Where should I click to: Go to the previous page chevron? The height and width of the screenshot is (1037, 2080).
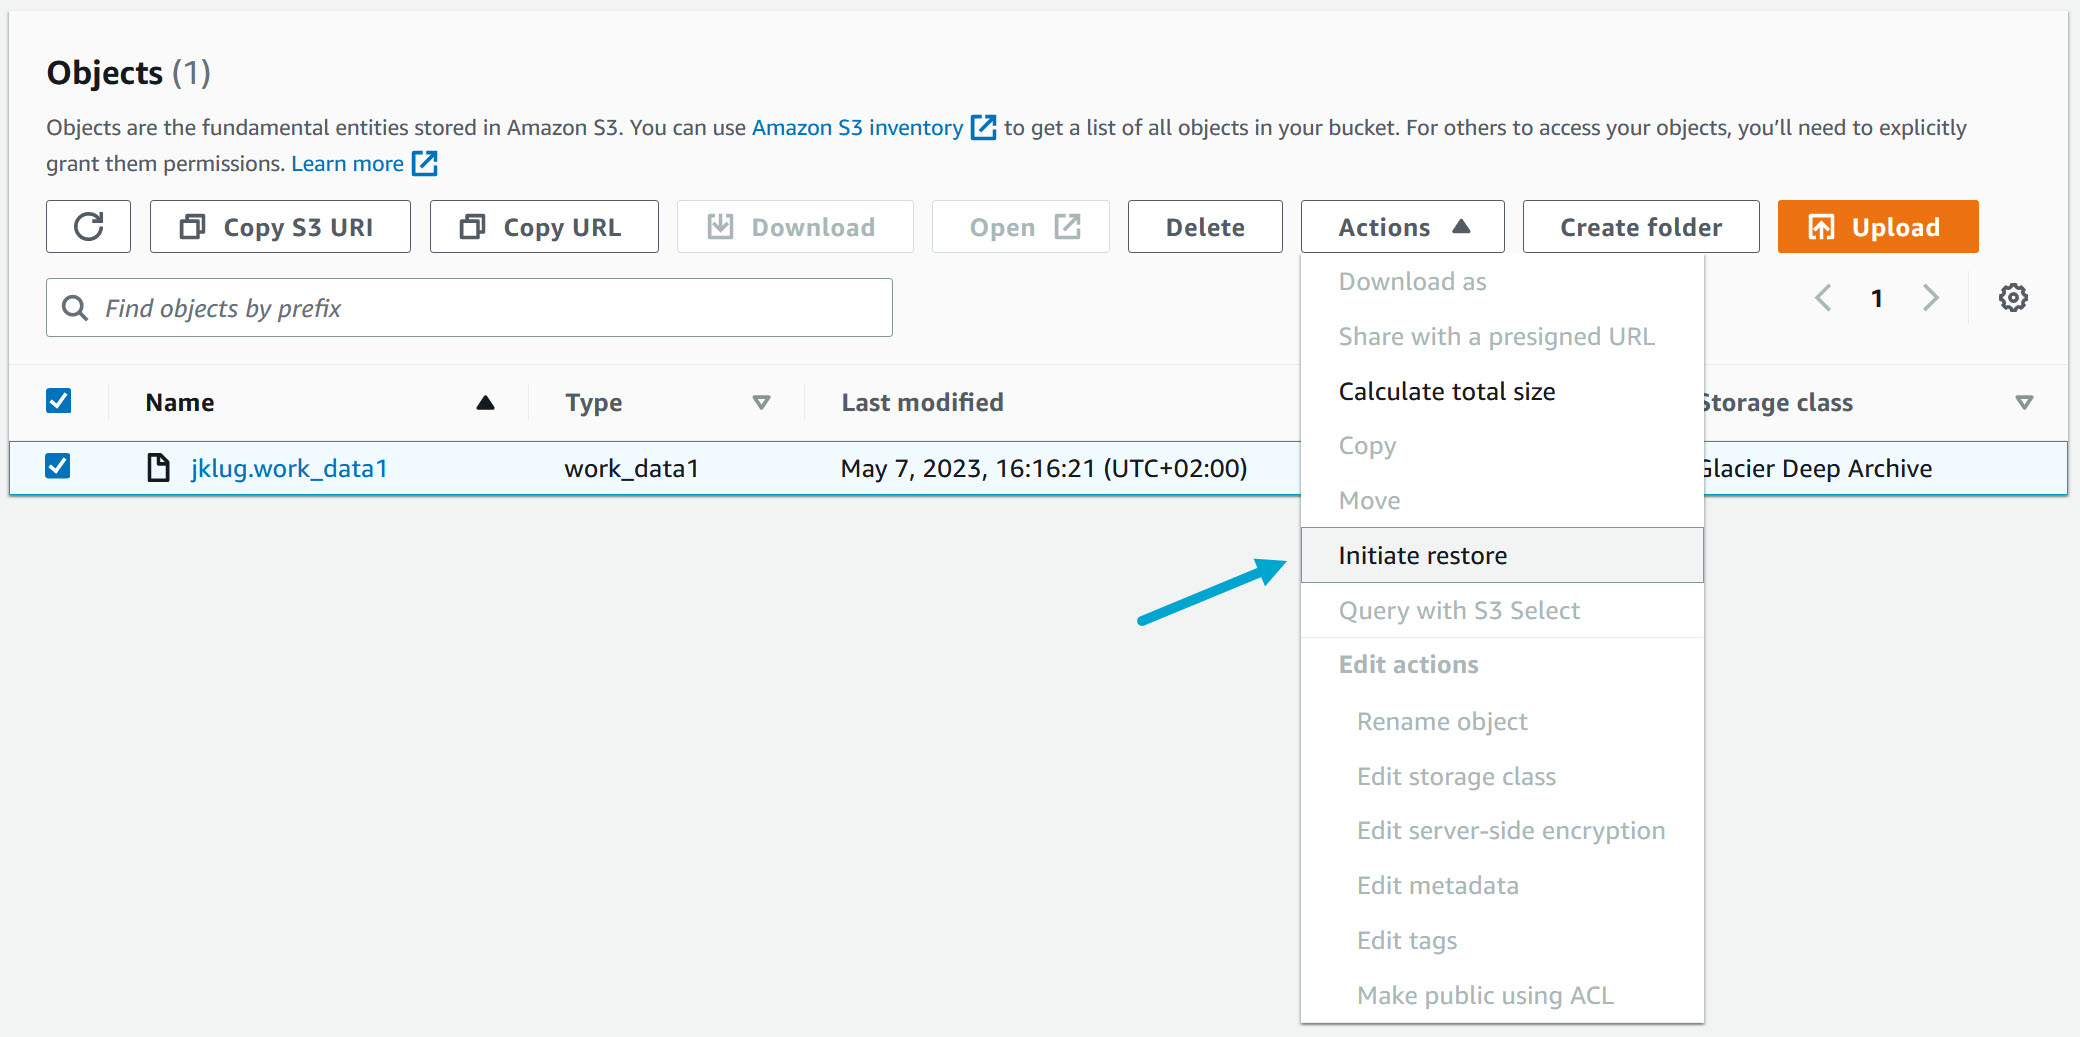(x=1823, y=298)
